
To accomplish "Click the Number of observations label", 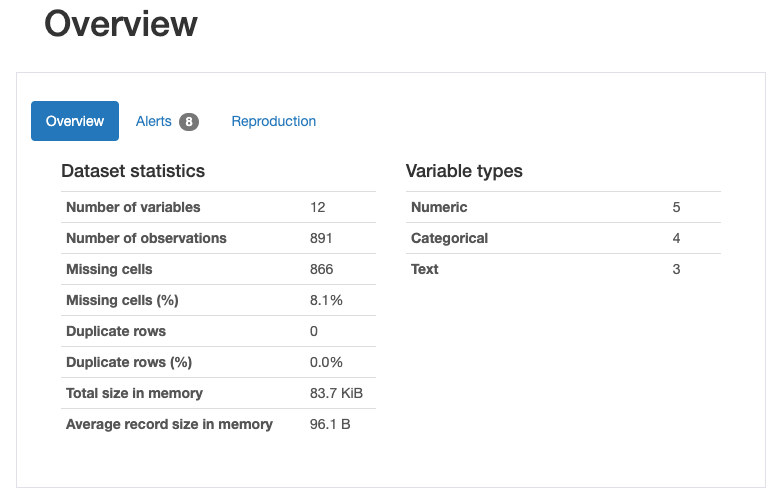I will tap(146, 238).
